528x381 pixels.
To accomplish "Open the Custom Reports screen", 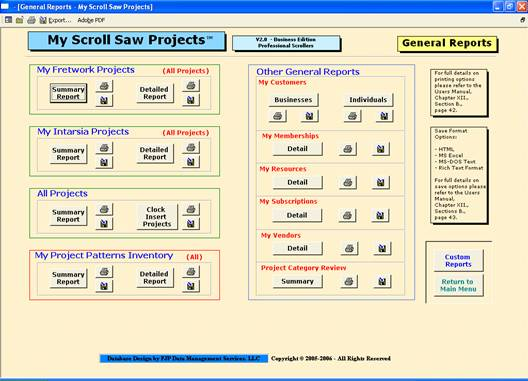I will pyautogui.click(x=458, y=261).
